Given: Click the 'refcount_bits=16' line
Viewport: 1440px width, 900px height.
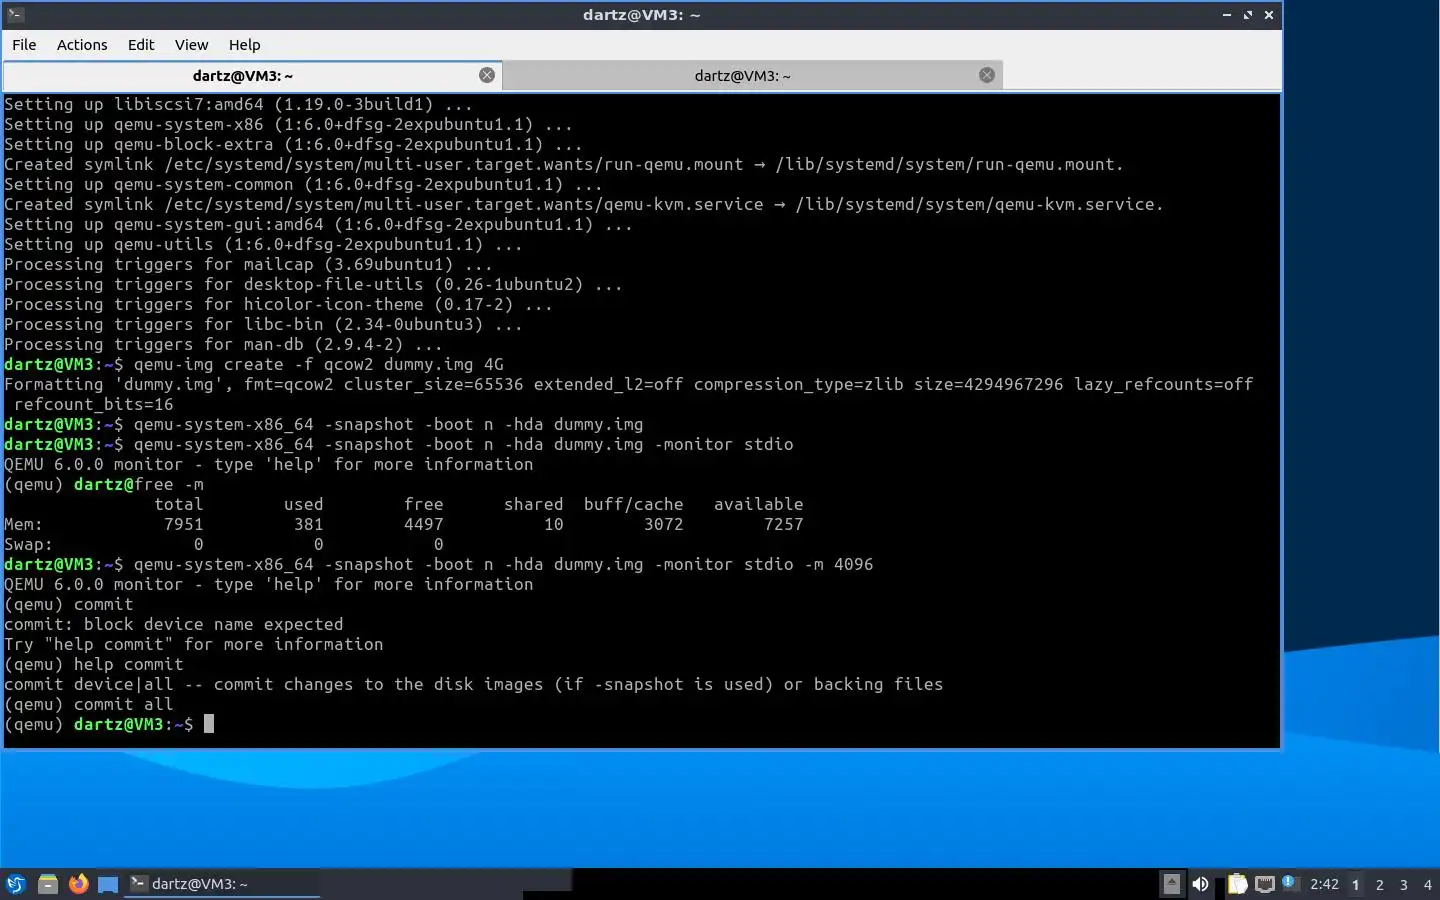Looking at the screenshot, I should (x=94, y=404).
